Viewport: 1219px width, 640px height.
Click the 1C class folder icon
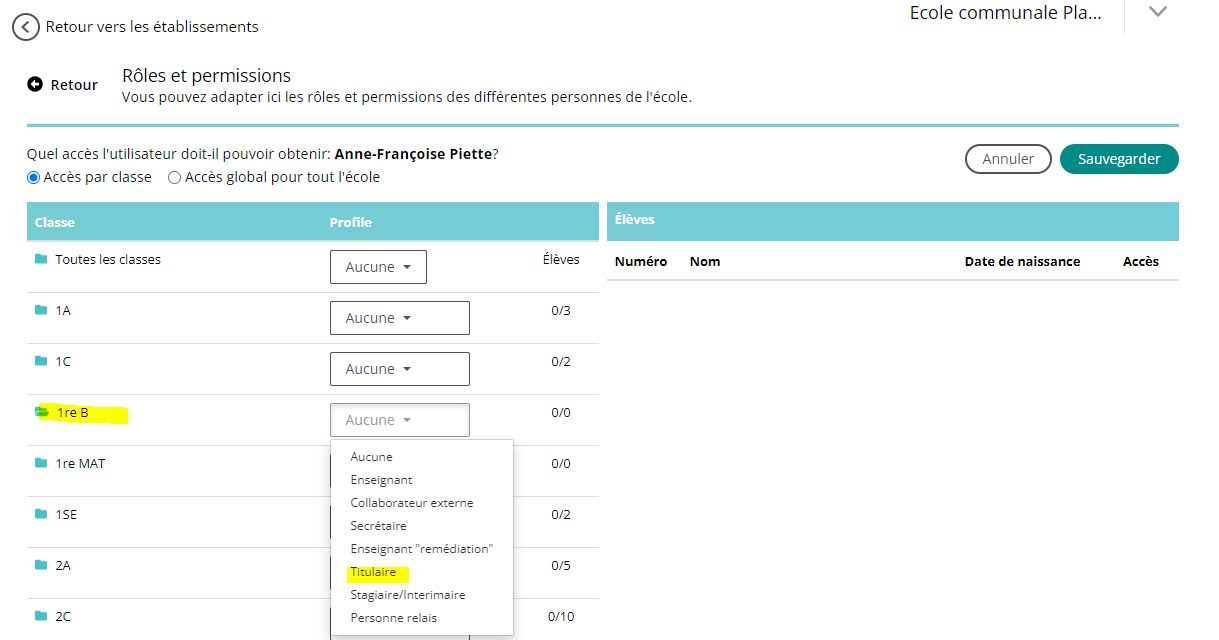click(41, 361)
